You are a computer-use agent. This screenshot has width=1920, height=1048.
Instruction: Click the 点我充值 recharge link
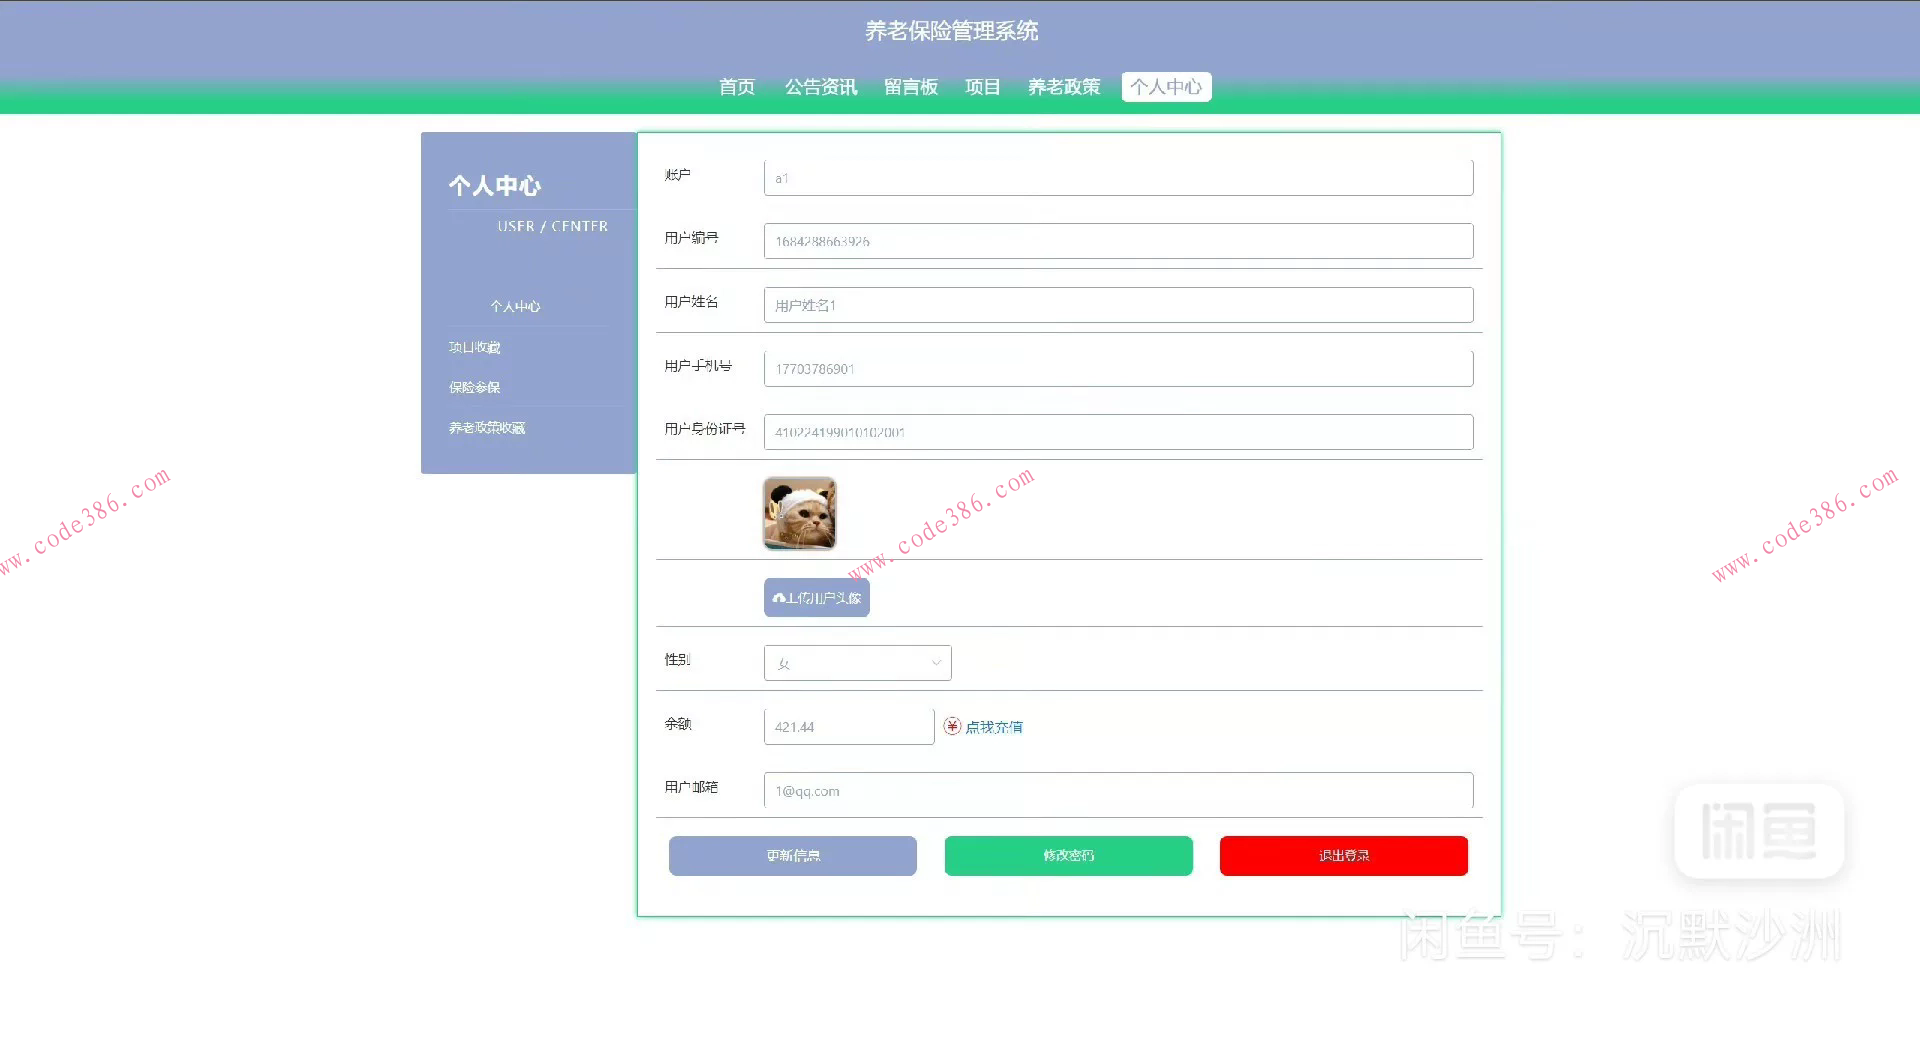click(994, 727)
